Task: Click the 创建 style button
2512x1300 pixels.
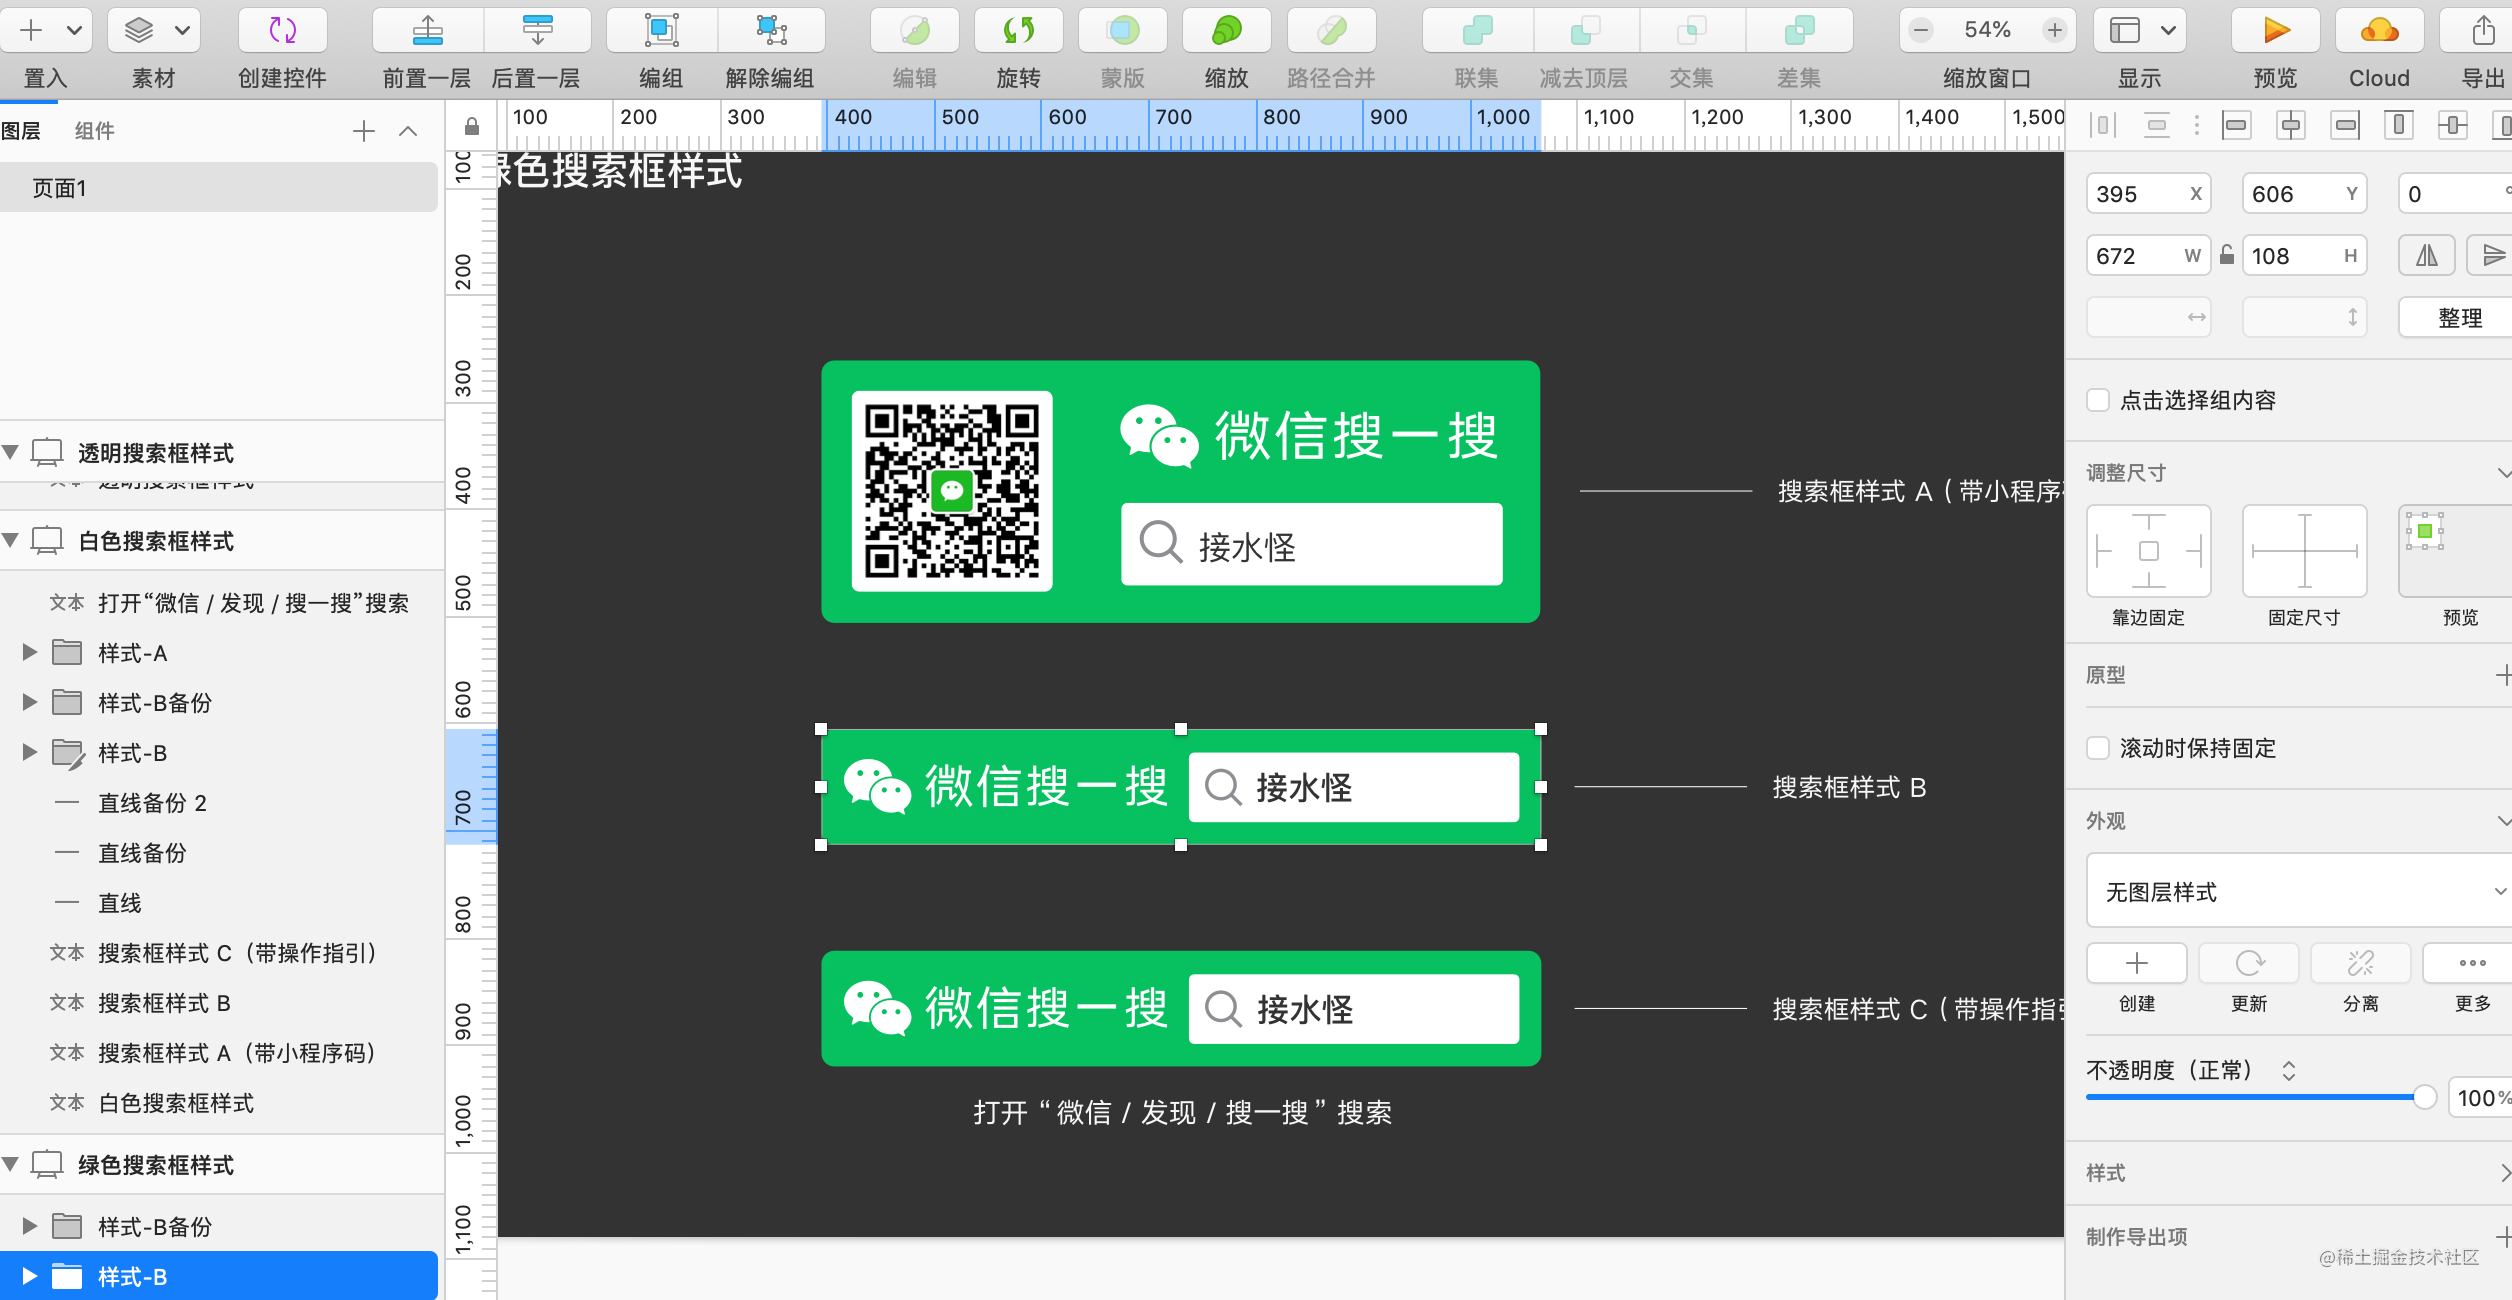Action: coord(2137,963)
